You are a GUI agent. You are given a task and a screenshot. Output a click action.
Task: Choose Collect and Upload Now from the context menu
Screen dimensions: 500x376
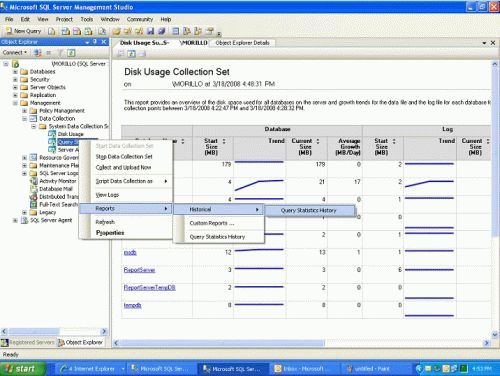tap(123, 167)
